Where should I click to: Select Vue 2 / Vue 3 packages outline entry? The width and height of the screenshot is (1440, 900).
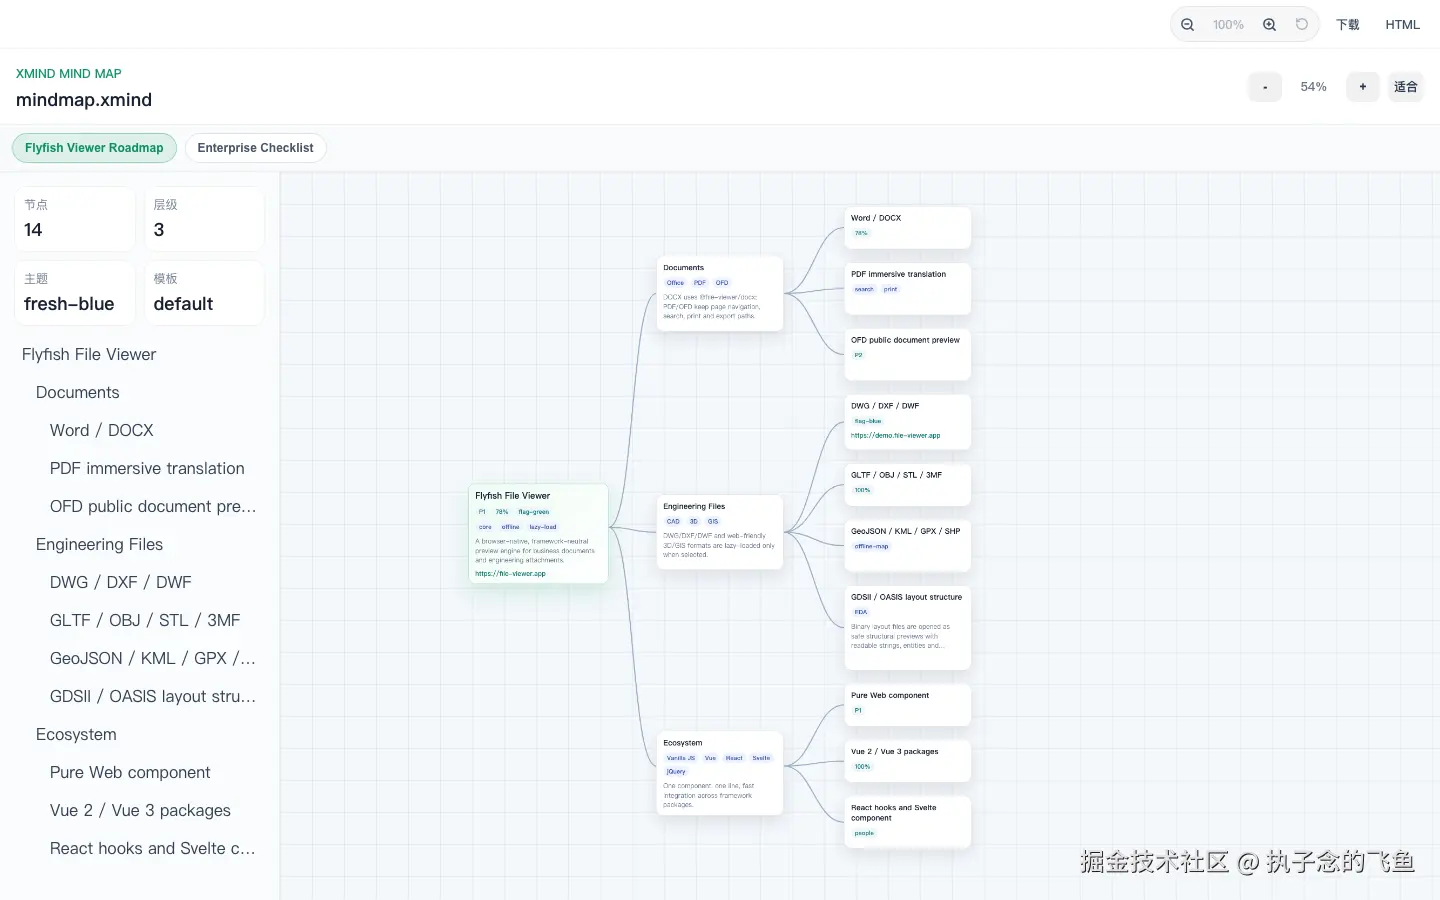(x=140, y=811)
